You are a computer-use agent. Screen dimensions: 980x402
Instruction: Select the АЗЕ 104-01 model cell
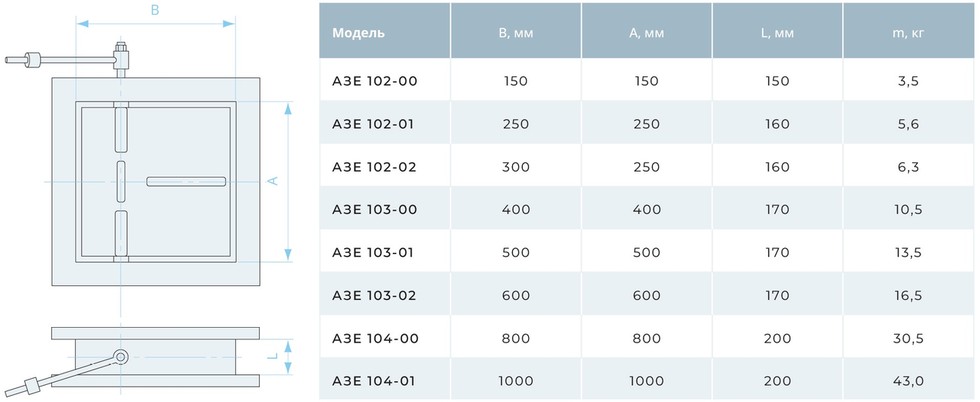pyautogui.click(x=374, y=381)
